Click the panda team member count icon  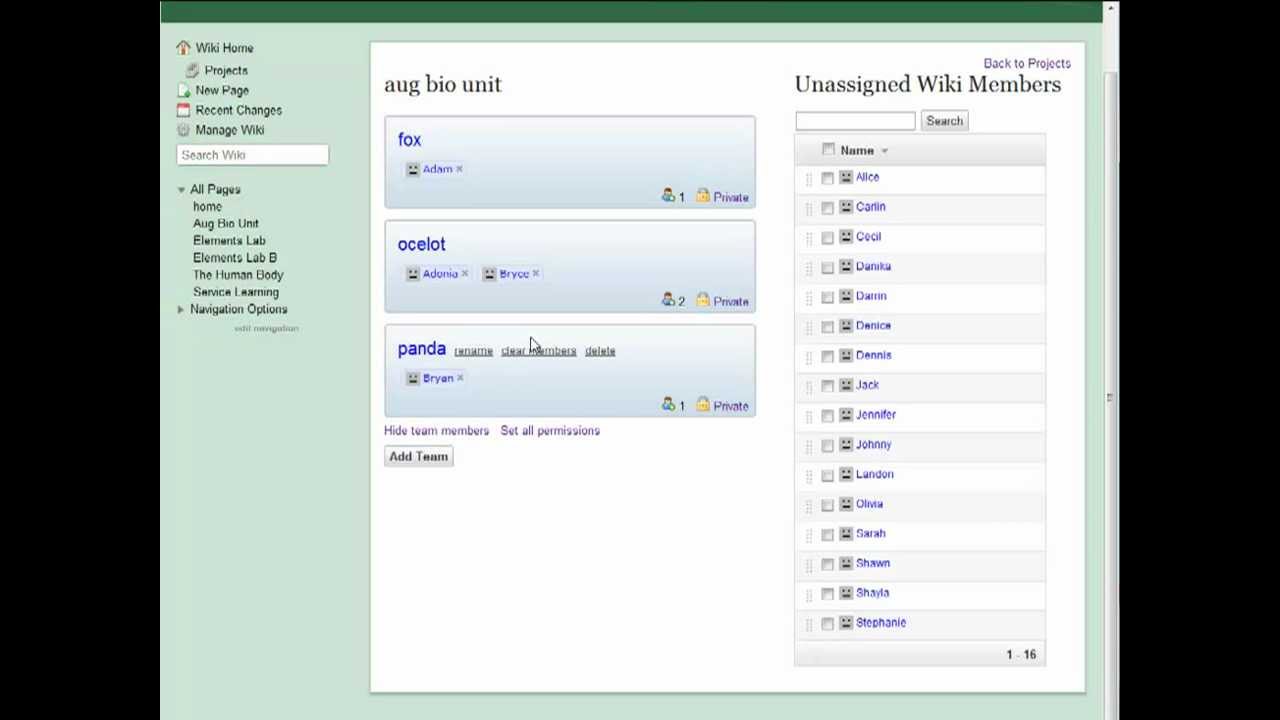coord(668,404)
